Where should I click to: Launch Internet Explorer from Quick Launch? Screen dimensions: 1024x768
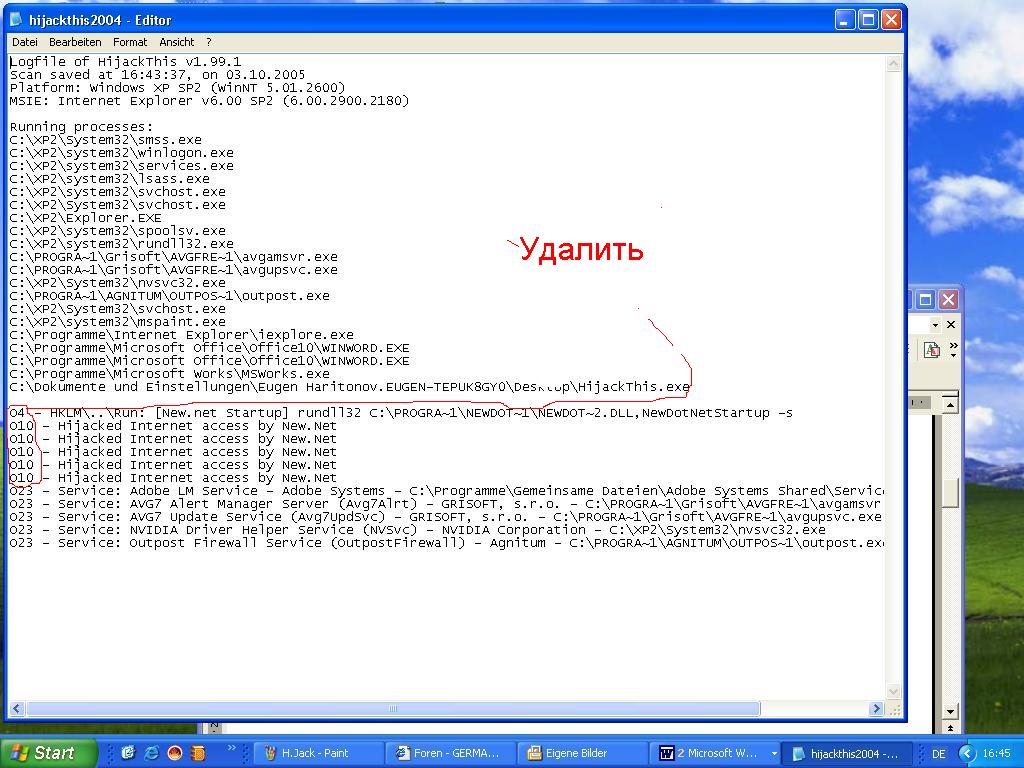[151, 753]
